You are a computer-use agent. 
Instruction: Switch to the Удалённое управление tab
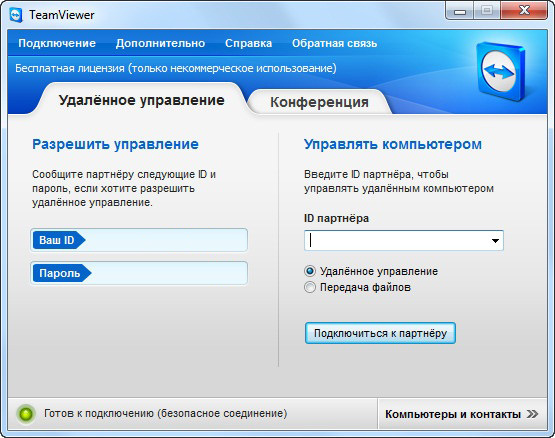pyautogui.click(x=142, y=100)
